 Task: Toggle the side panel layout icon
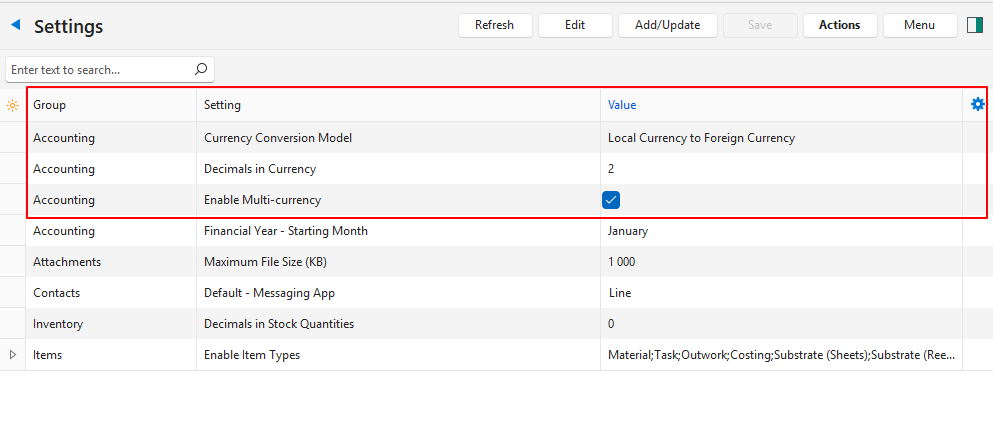pyautogui.click(x=974, y=25)
